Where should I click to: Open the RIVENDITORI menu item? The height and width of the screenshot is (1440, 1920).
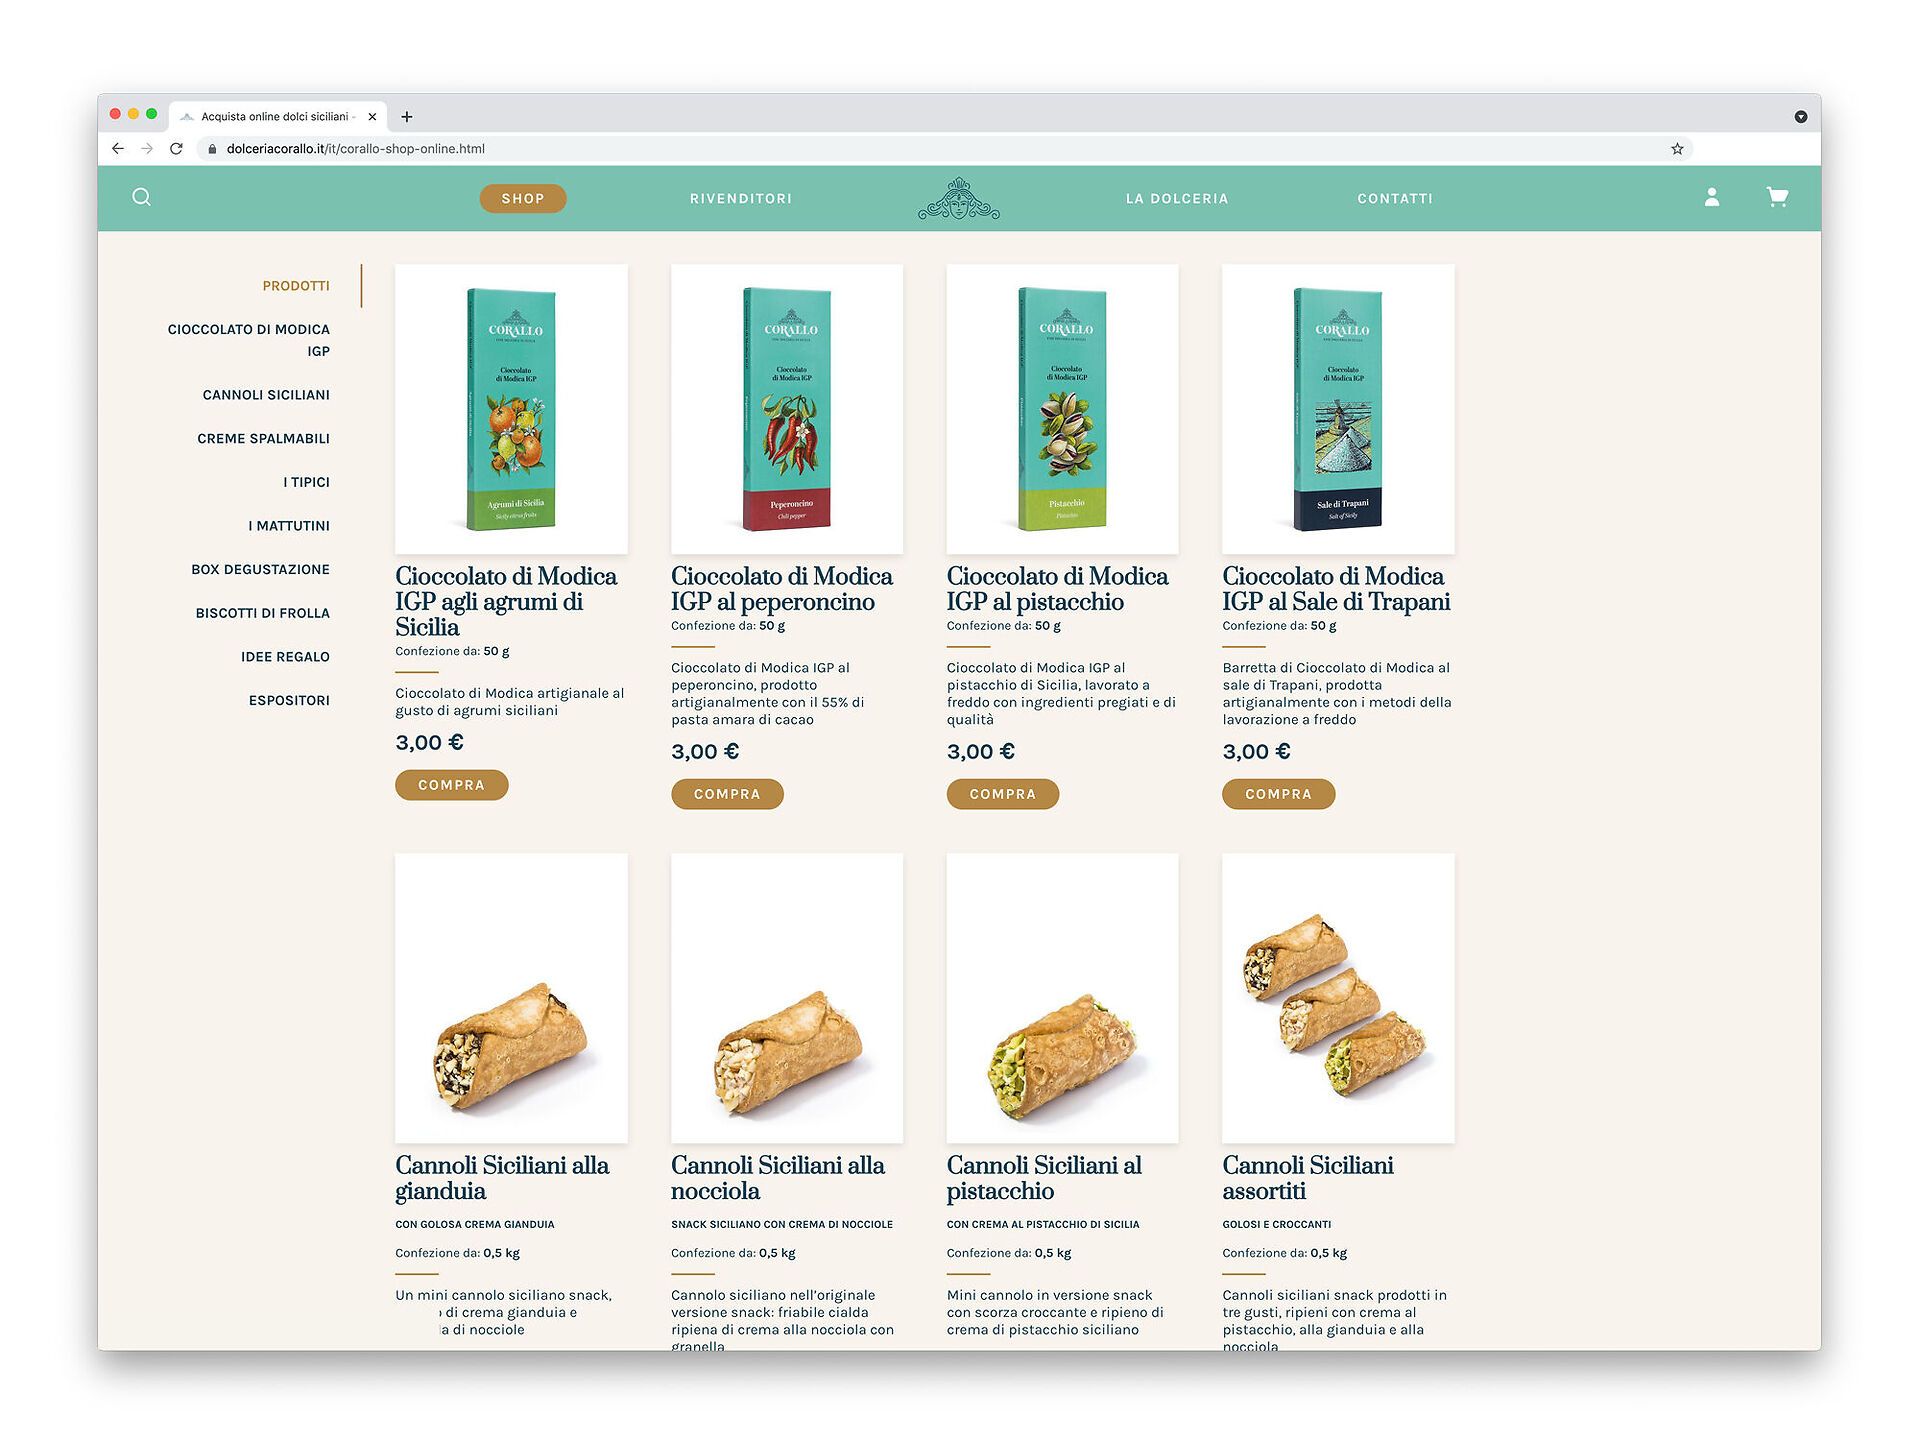coord(741,199)
